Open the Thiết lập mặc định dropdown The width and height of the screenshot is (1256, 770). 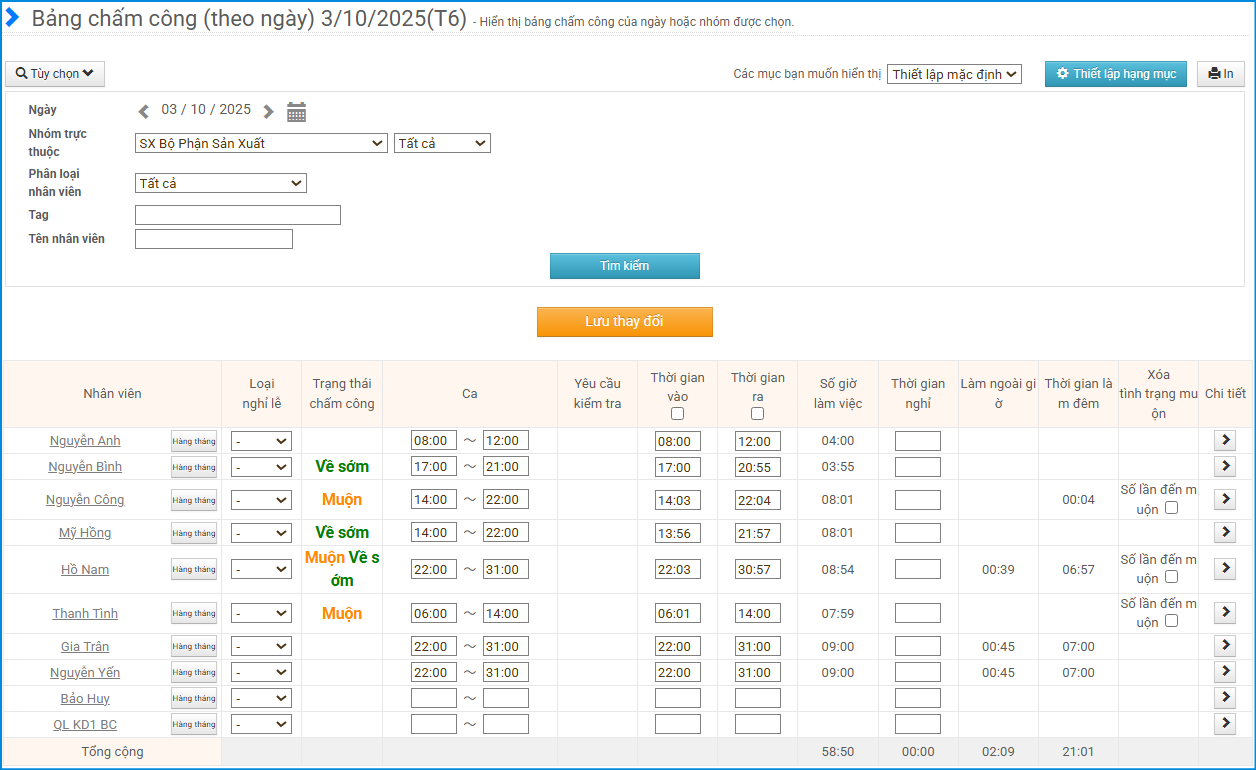click(954, 74)
